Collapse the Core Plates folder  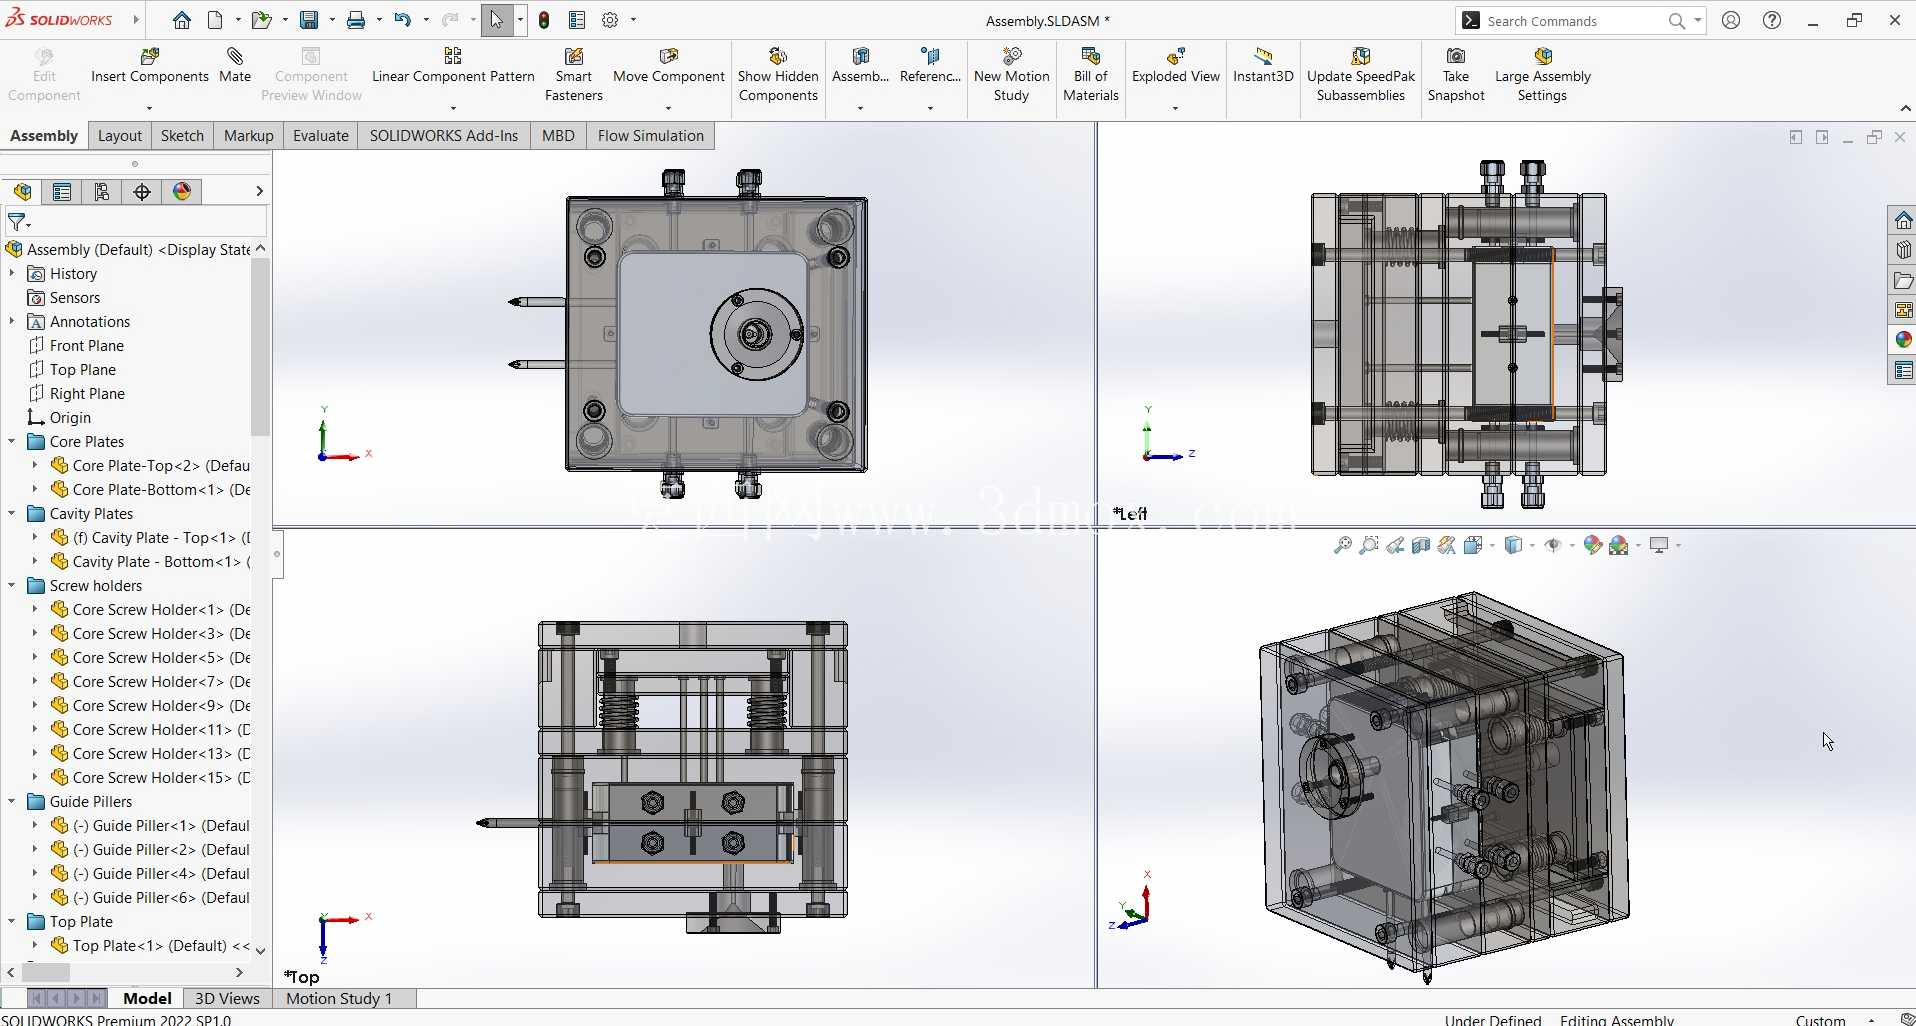click(x=12, y=441)
